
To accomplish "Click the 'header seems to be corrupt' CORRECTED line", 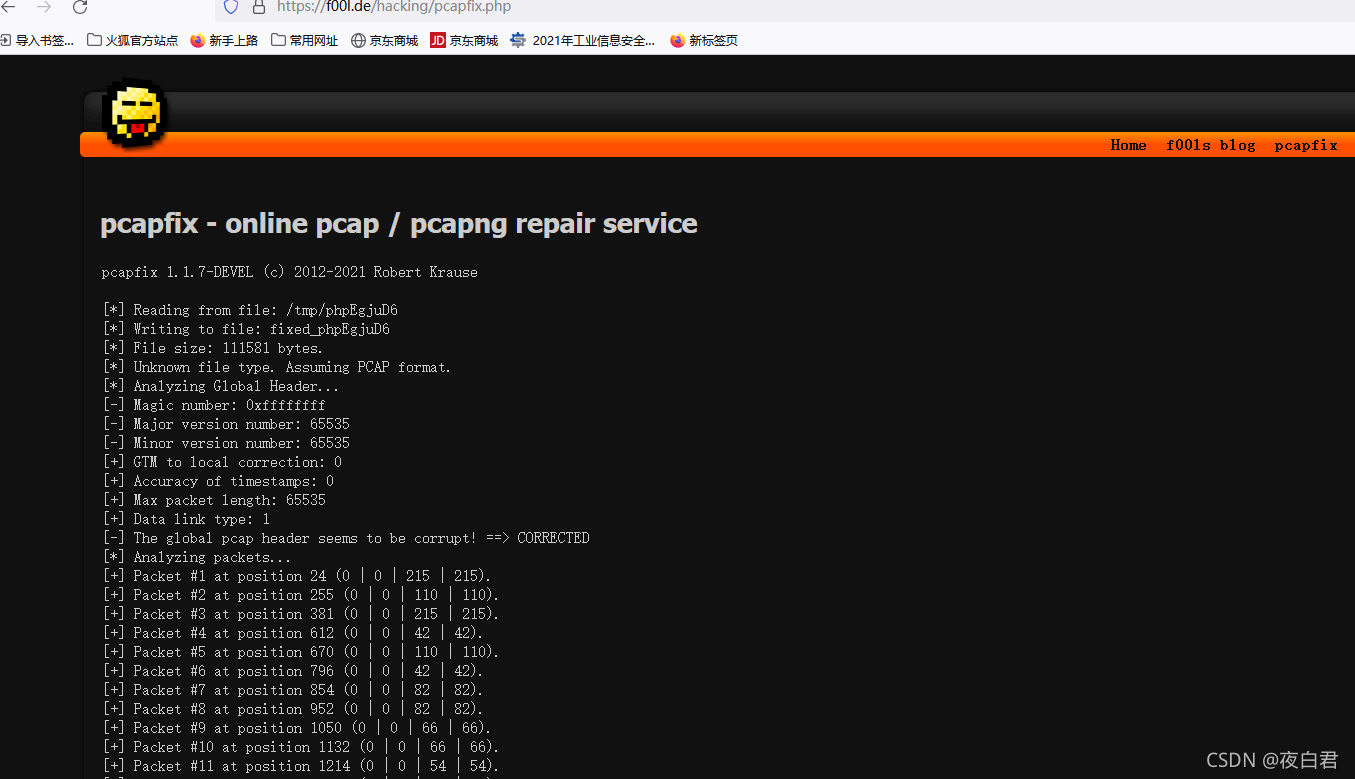I will (347, 538).
